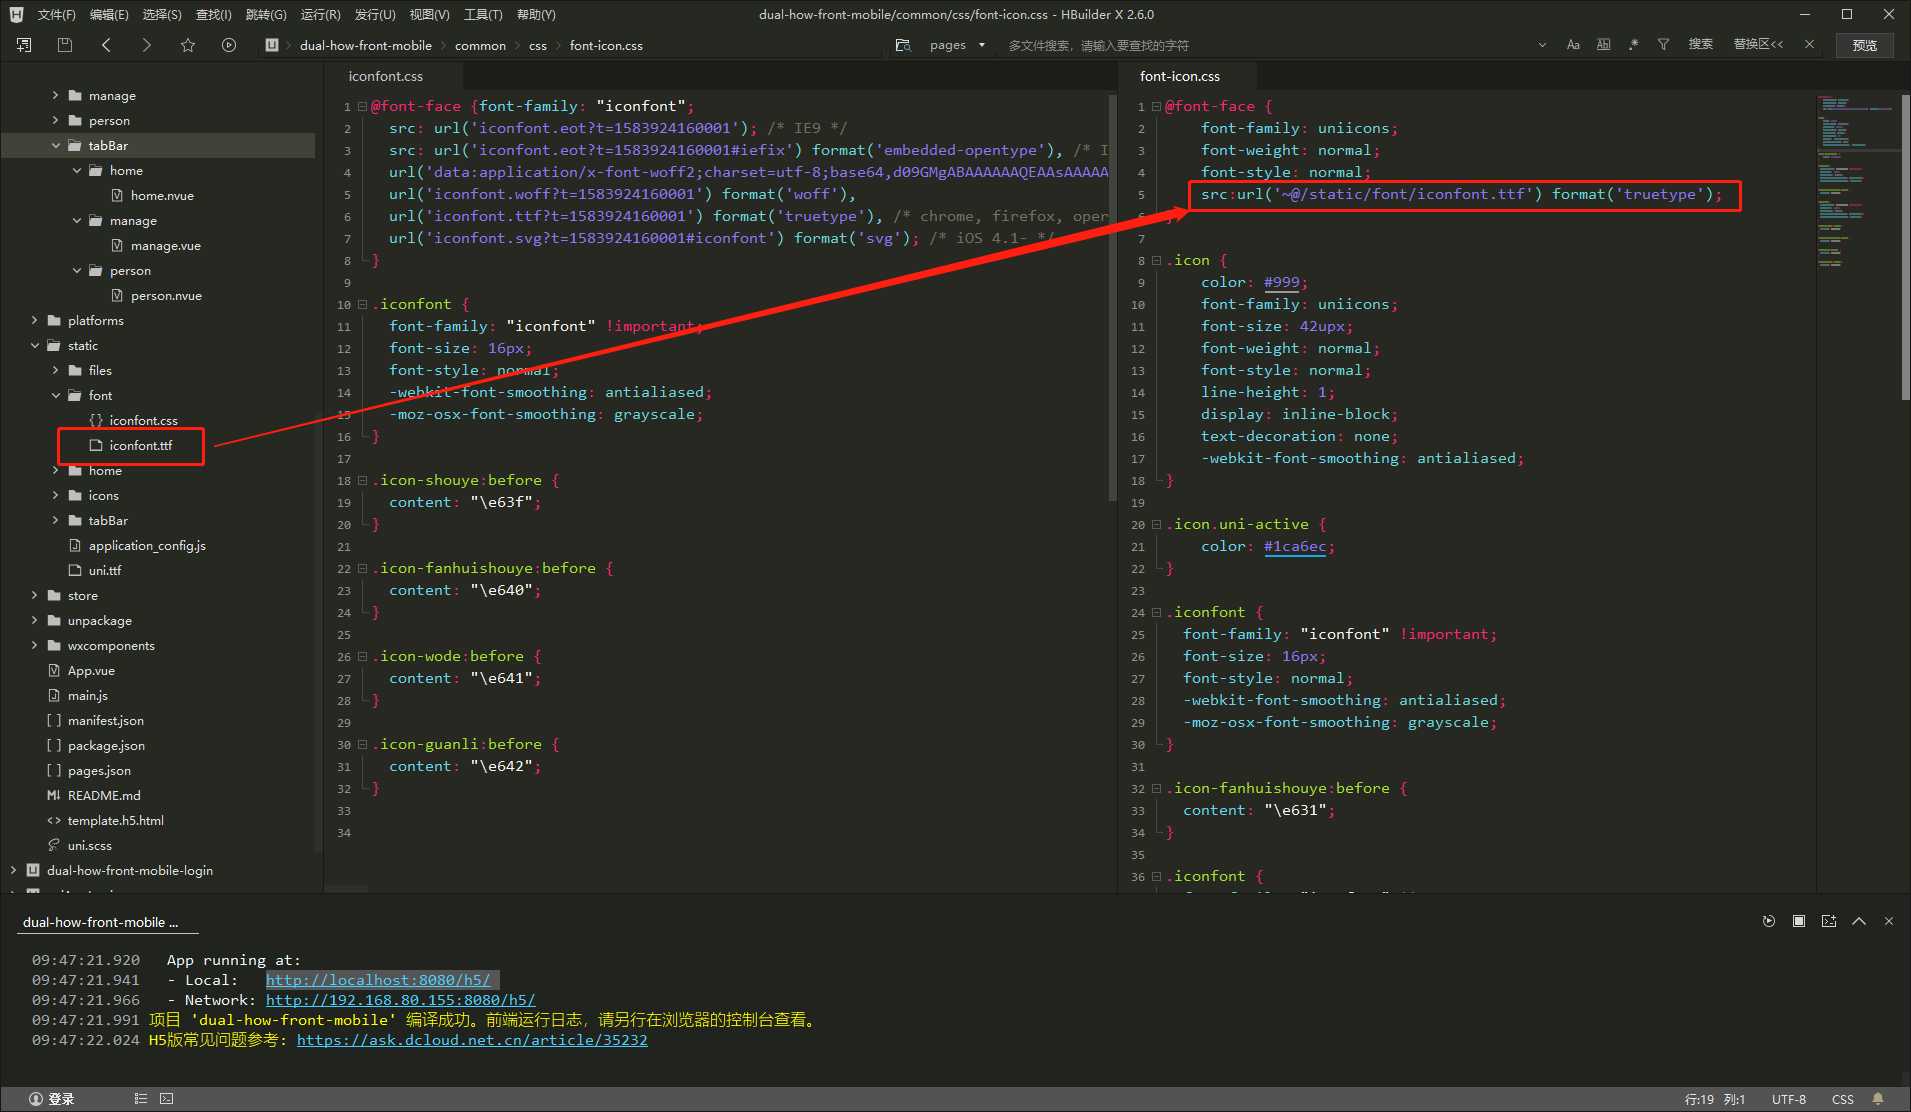Open the http://localhost:8080/h5/ link
This screenshot has width=1911, height=1112.
coord(378,980)
